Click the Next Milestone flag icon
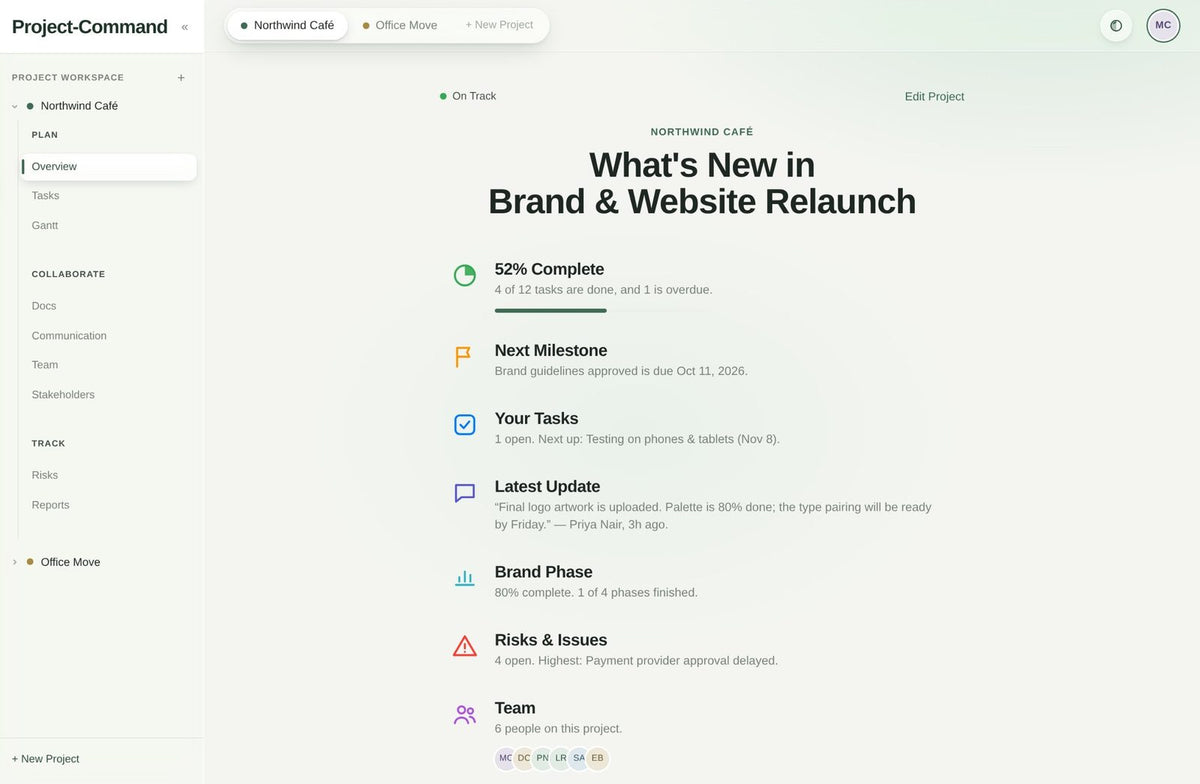This screenshot has width=1200, height=784. coord(463,357)
